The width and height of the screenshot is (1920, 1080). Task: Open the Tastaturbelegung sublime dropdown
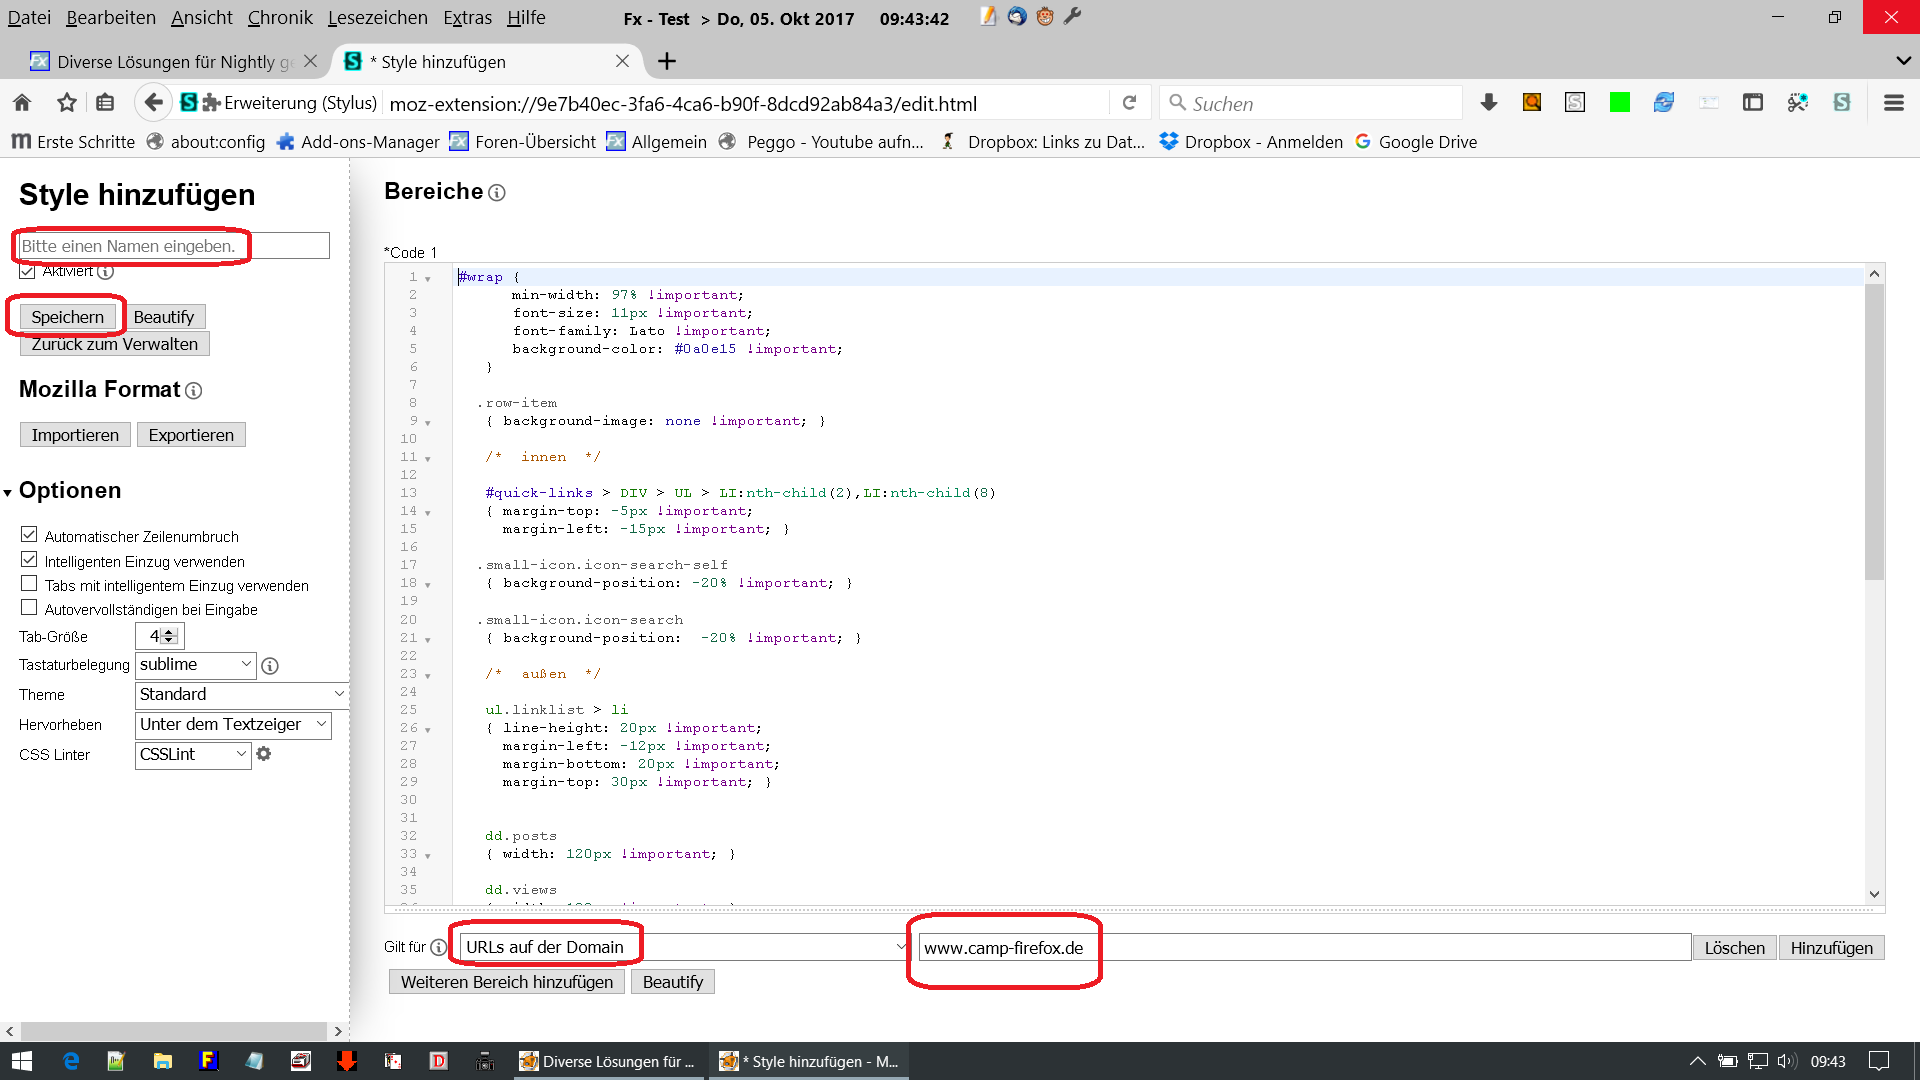(x=196, y=664)
